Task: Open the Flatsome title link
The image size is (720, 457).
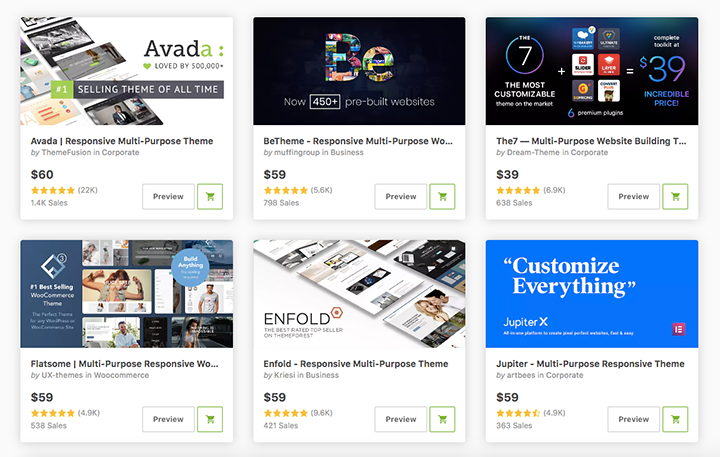Action: [x=124, y=364]
